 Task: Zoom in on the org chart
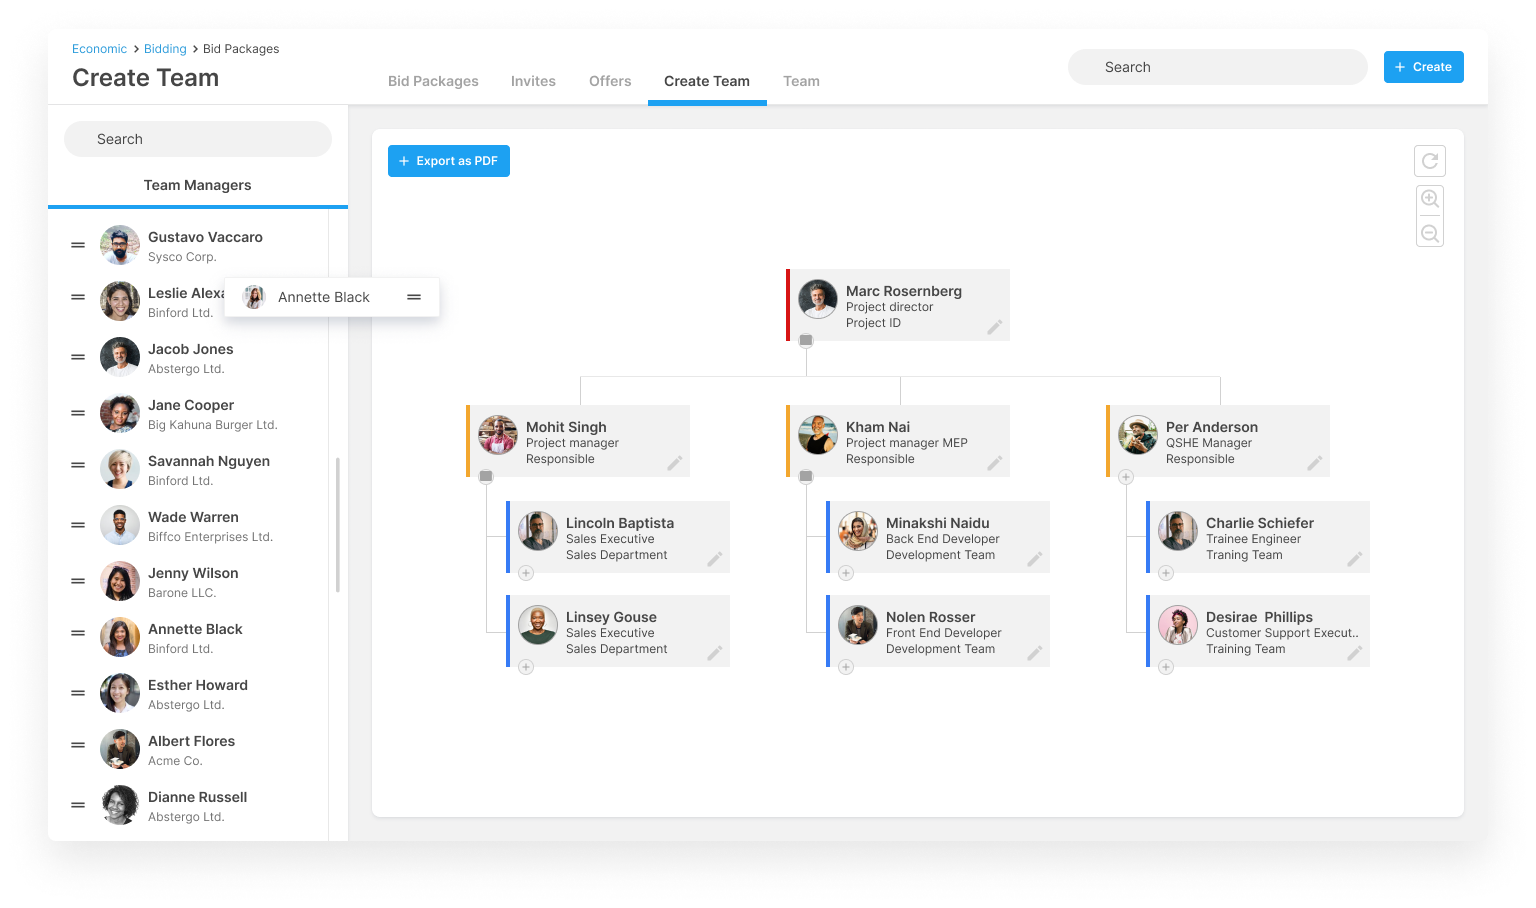[x=1429, y=199]
